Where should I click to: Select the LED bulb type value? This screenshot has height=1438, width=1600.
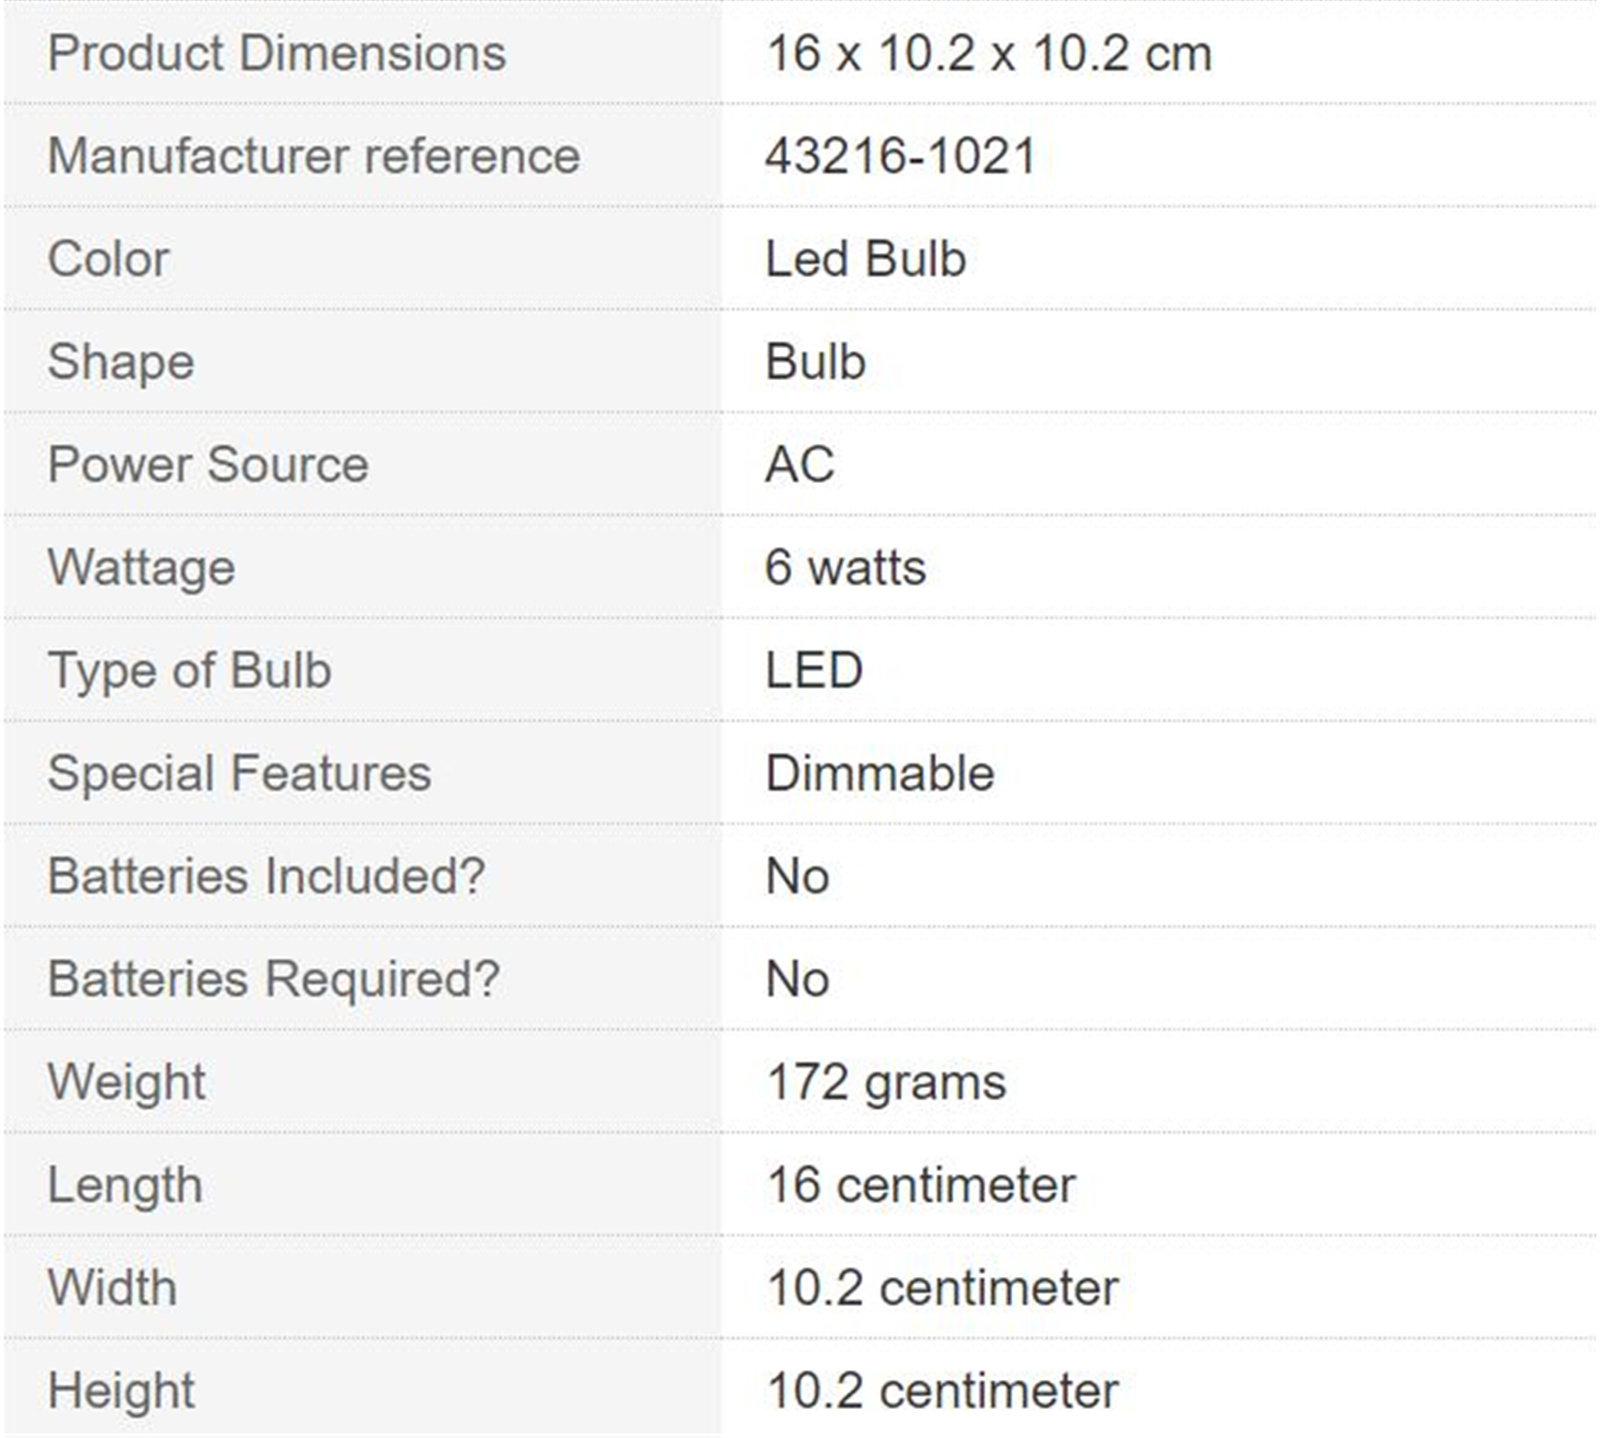814,671
